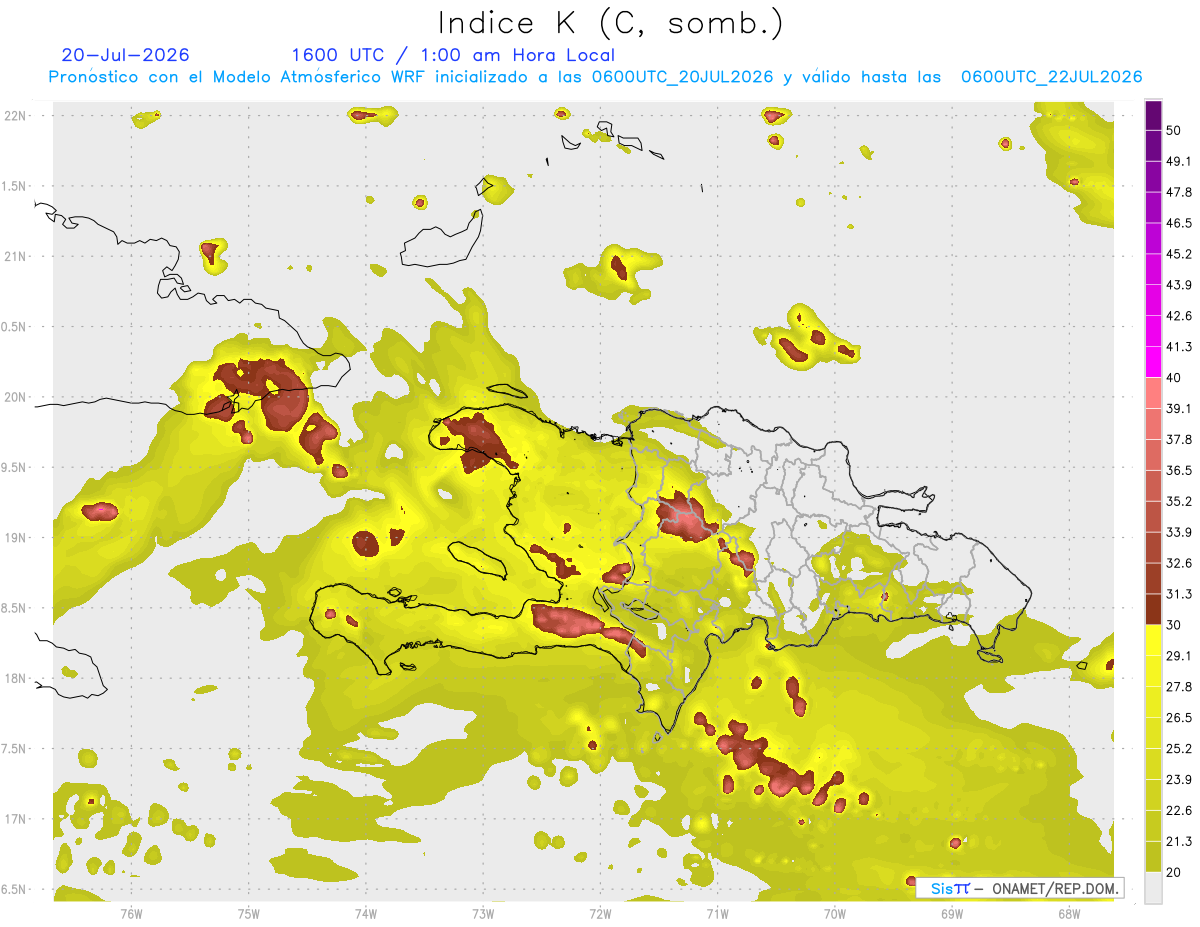The width and height of the screenshot is (1200, 927).
Task: Select the swatch between 35.2 and 36.5
Action: coord(1153,486)
